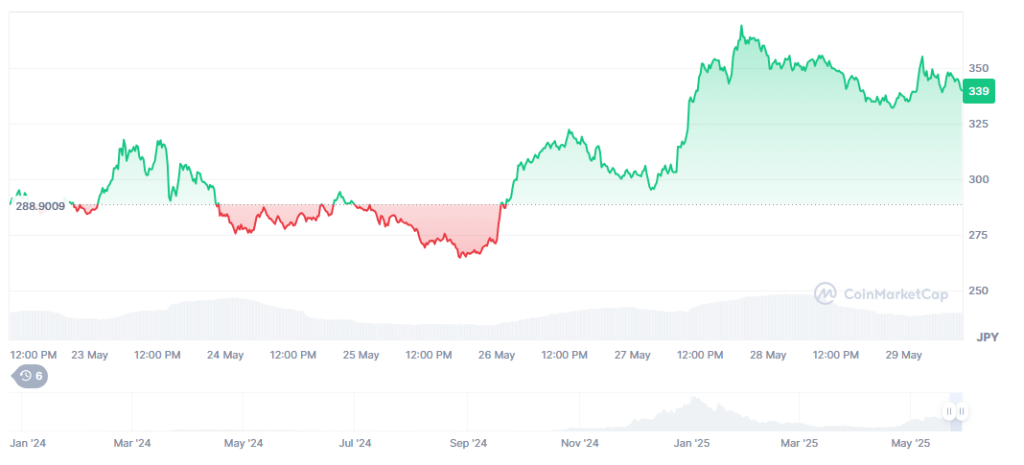
Task: Click the 26 May x-axis date label
Action: (497, 355)
